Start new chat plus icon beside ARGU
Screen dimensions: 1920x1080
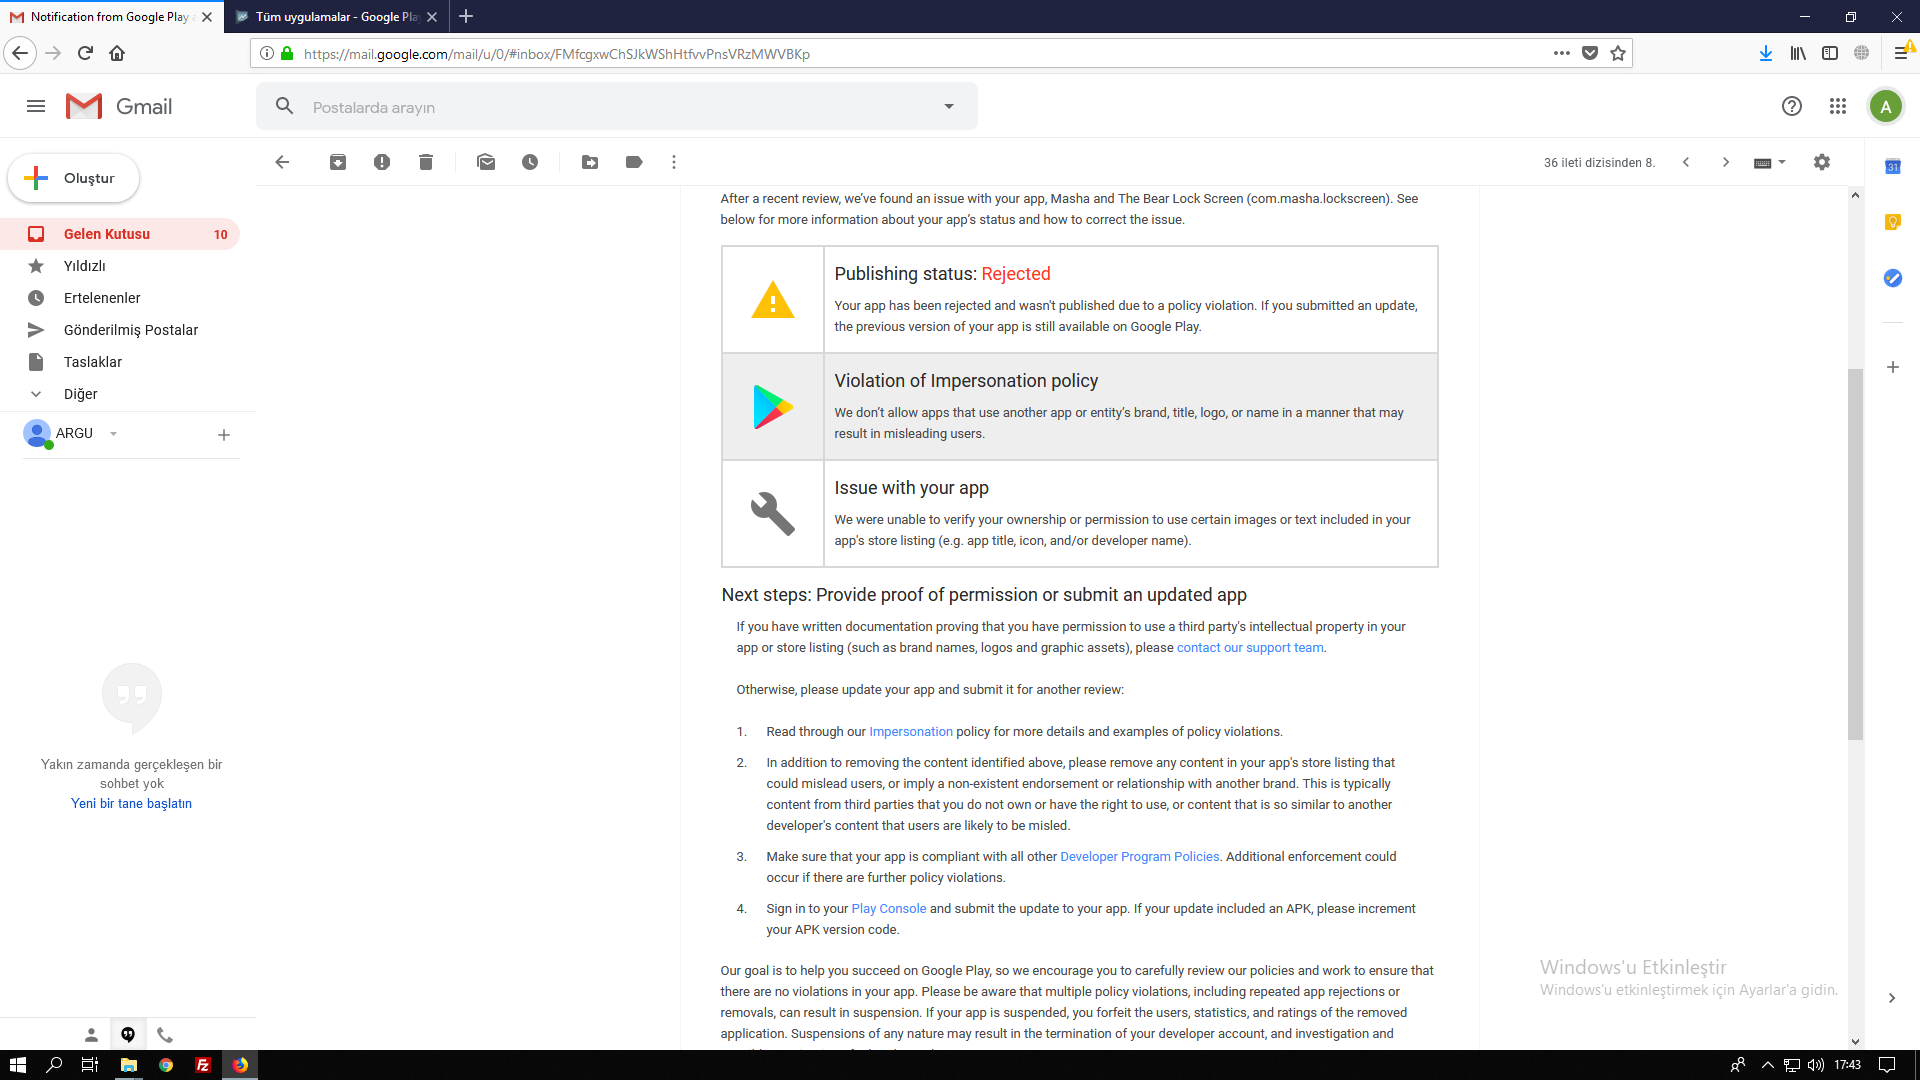pos(224,435)
